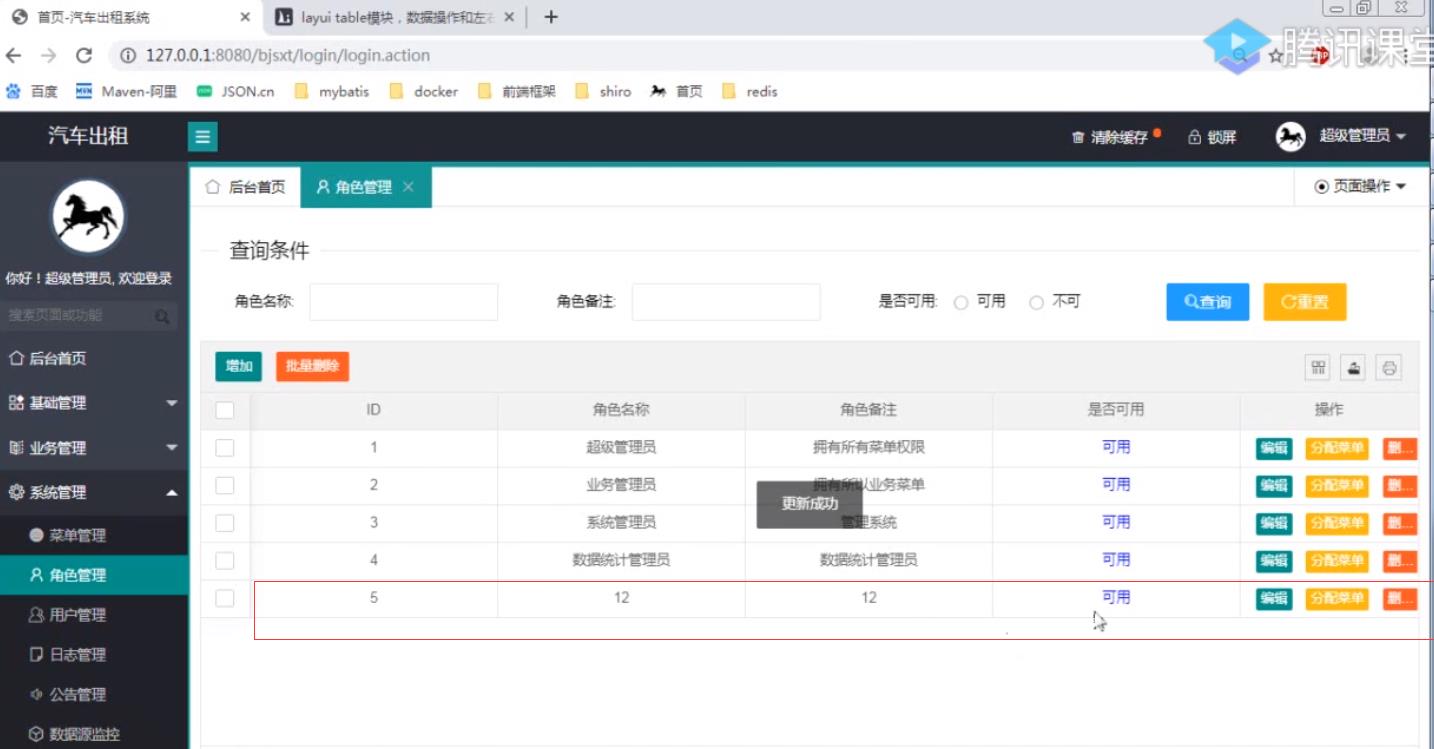Image resolution: width=1434 pixels, height=749 pixels.
Task: Check the checkbox for row 超级管理员
Action: pyautogui.click(x=225, y=448)
